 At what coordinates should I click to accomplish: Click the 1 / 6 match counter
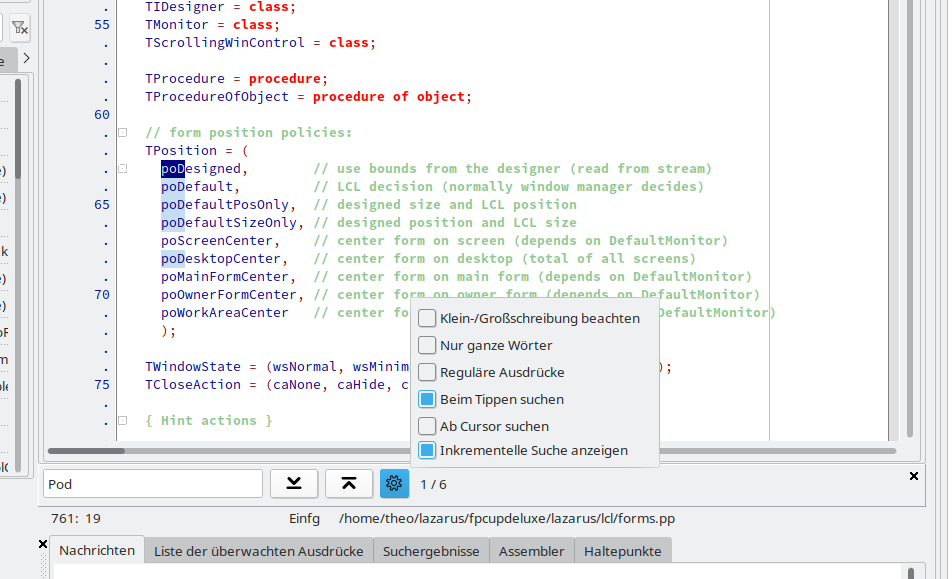pyautogui.click(x=434, y=484)
